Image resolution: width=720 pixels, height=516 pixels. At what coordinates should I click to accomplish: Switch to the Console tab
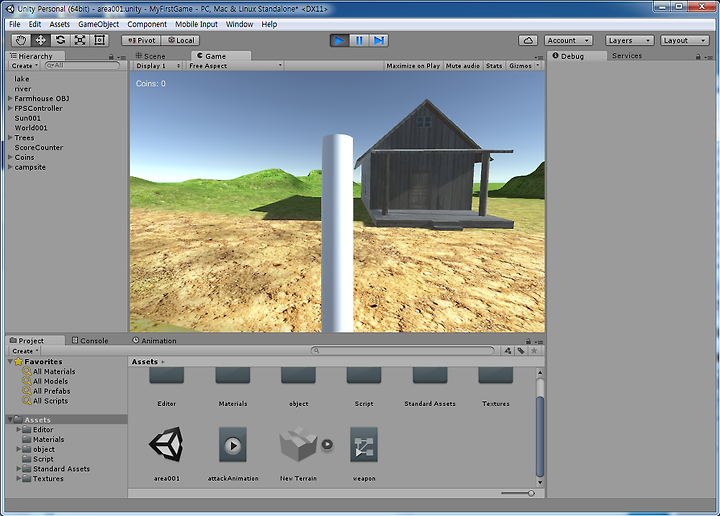point(90,341)
